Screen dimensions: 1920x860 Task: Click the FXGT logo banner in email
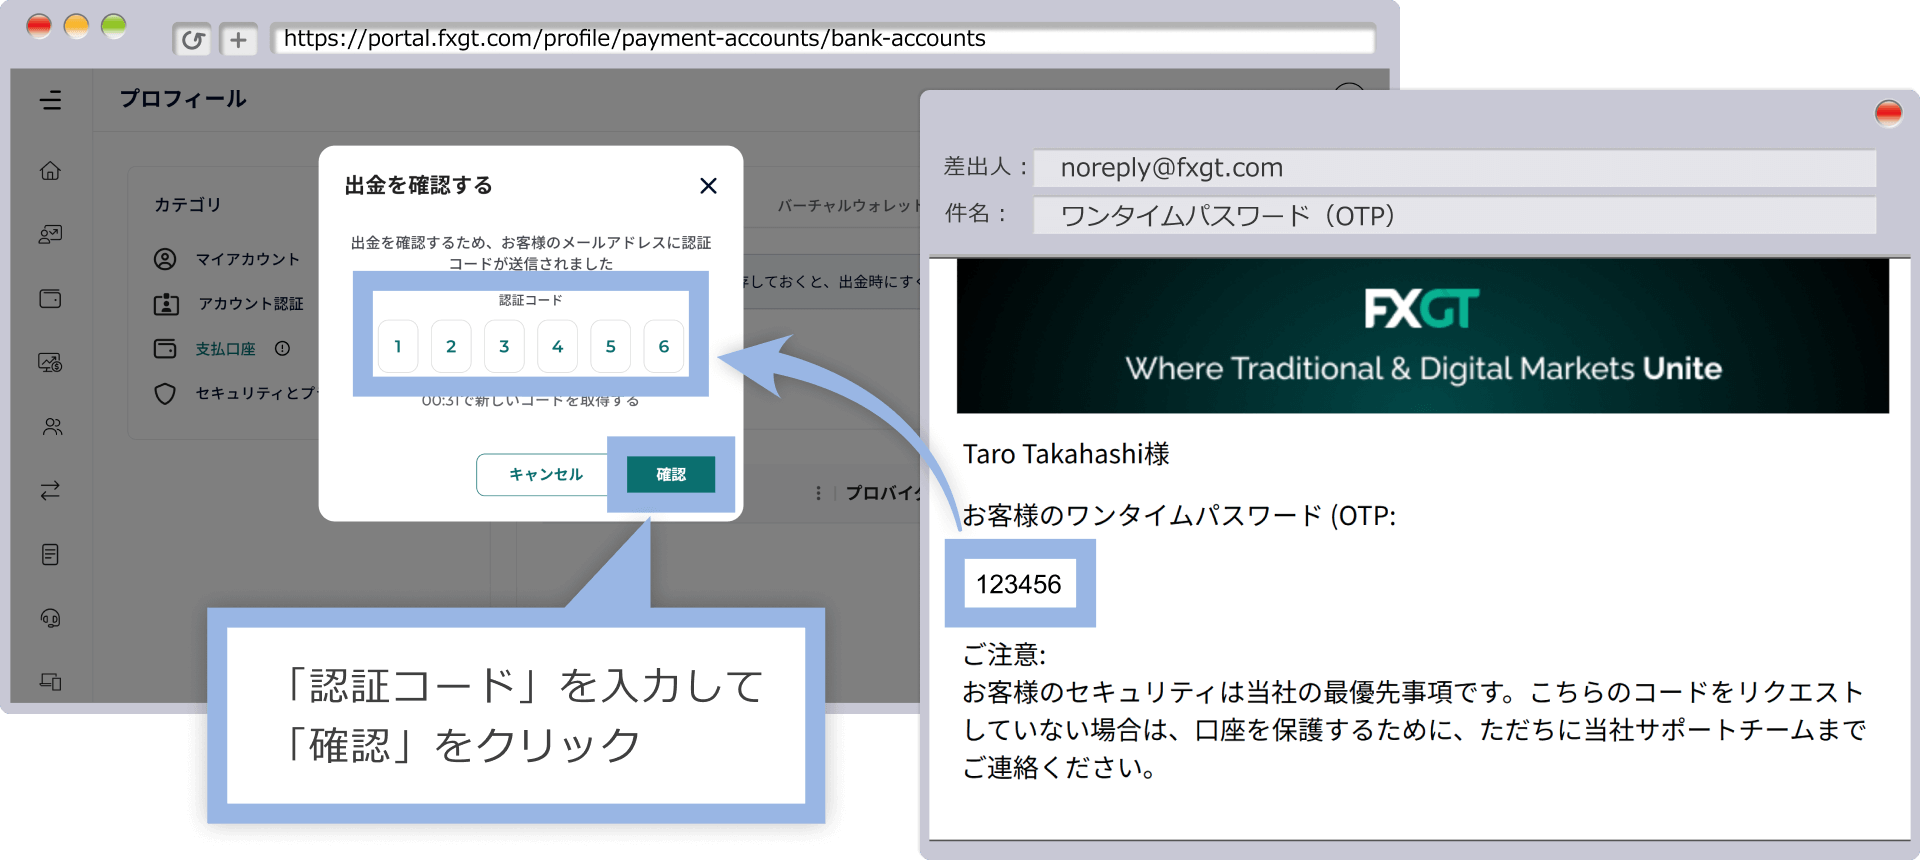click(x=1422, y=336)
